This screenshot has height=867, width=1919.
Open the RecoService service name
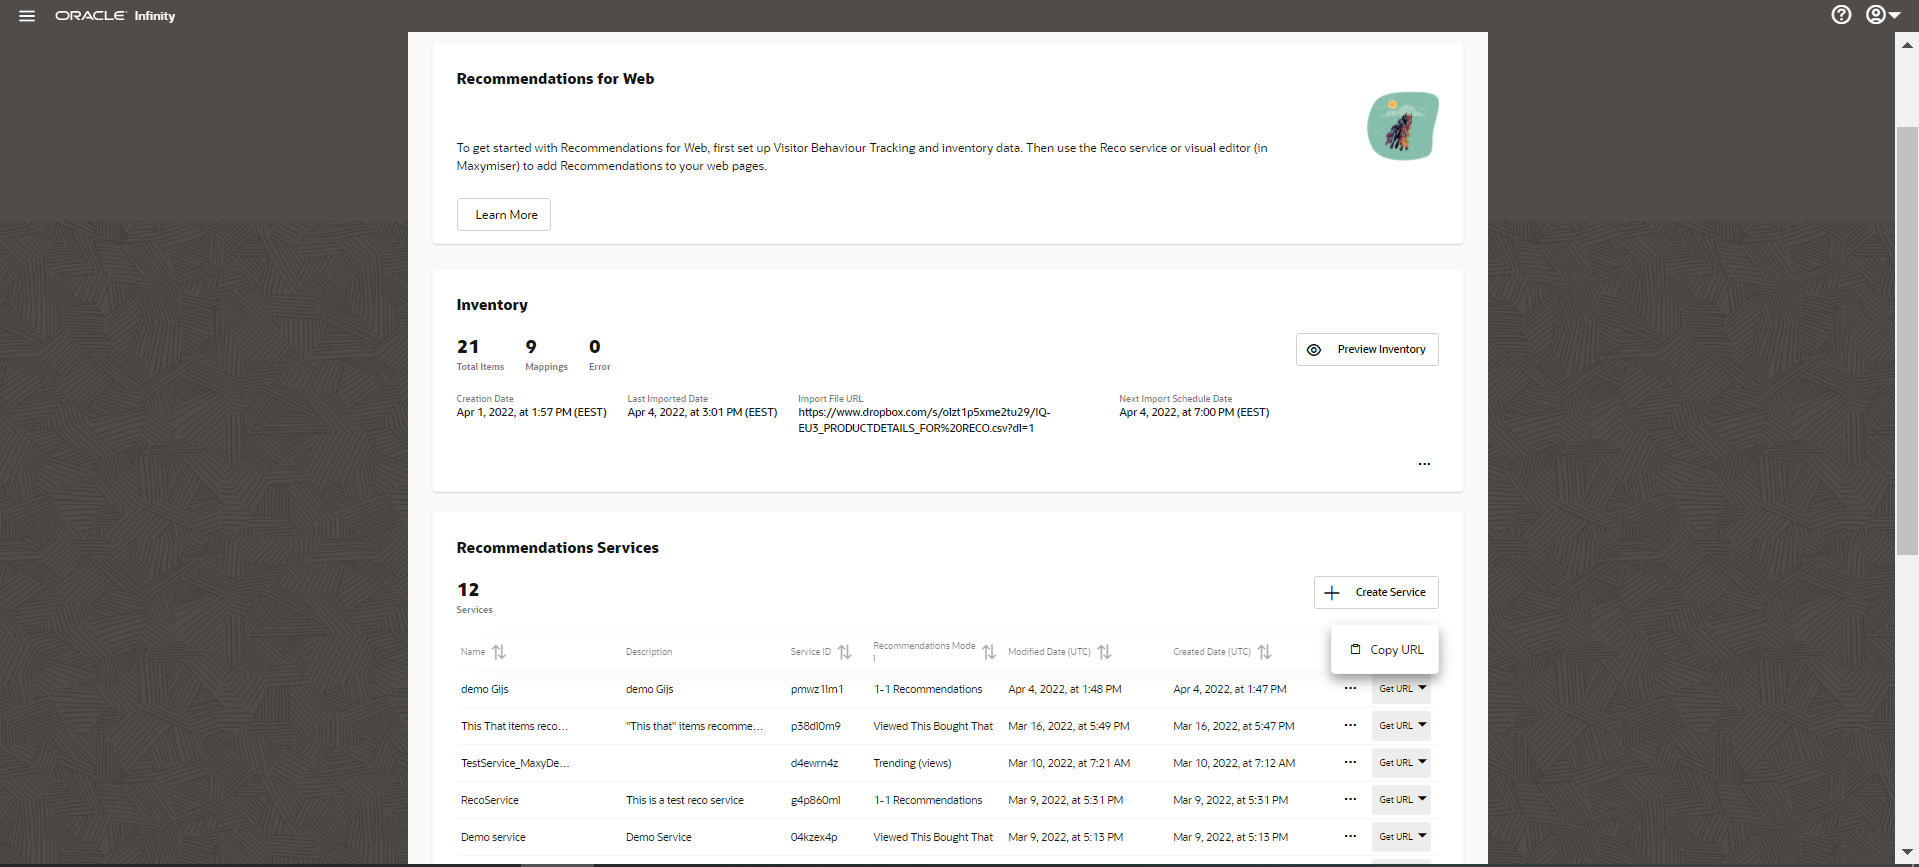[490, 800]
